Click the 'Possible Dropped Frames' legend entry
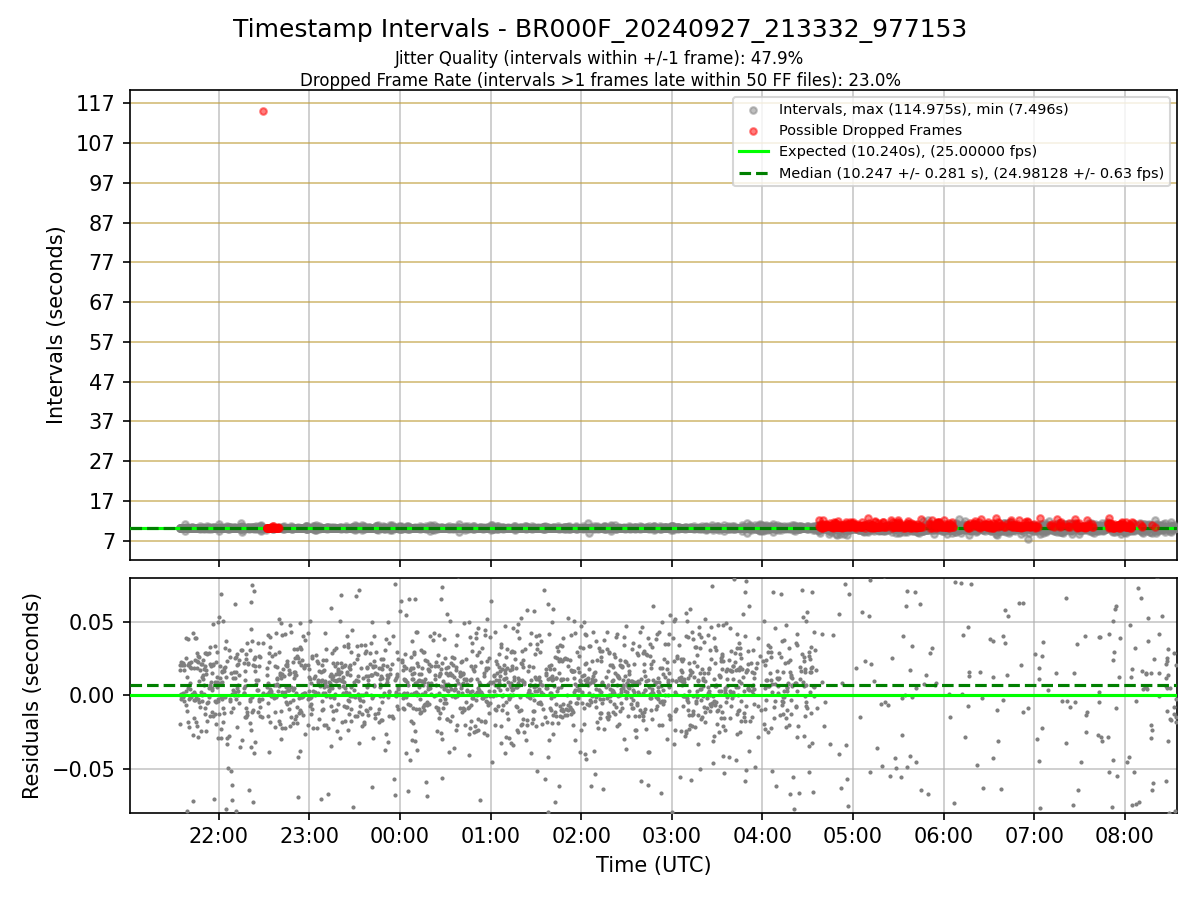This screenshot has height=900, width=1200. tap(870, 130)
